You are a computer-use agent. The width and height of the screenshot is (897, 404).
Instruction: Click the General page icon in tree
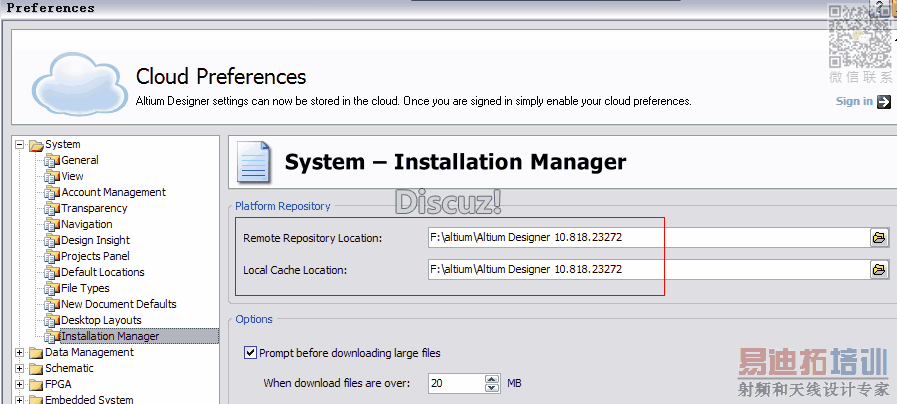pyautogui.click(x=53, y=160)
